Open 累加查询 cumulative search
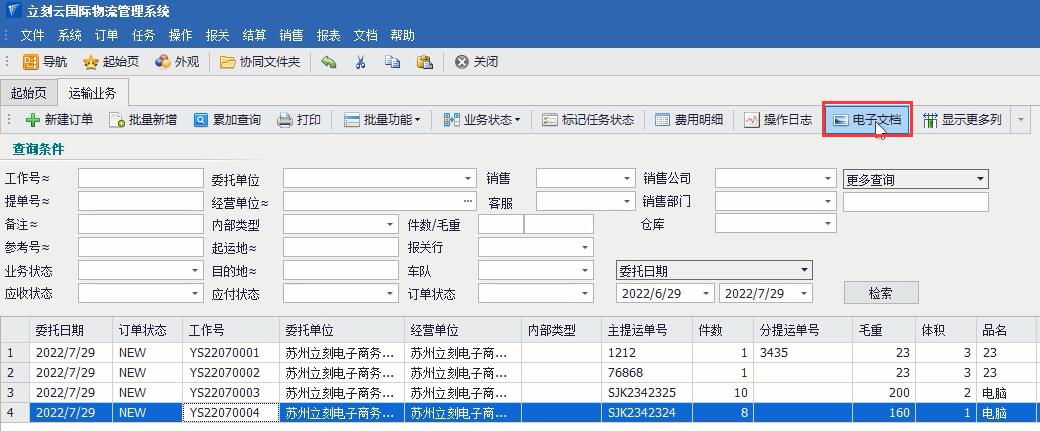Screen dimensions: 1040x431 point(227,120)
